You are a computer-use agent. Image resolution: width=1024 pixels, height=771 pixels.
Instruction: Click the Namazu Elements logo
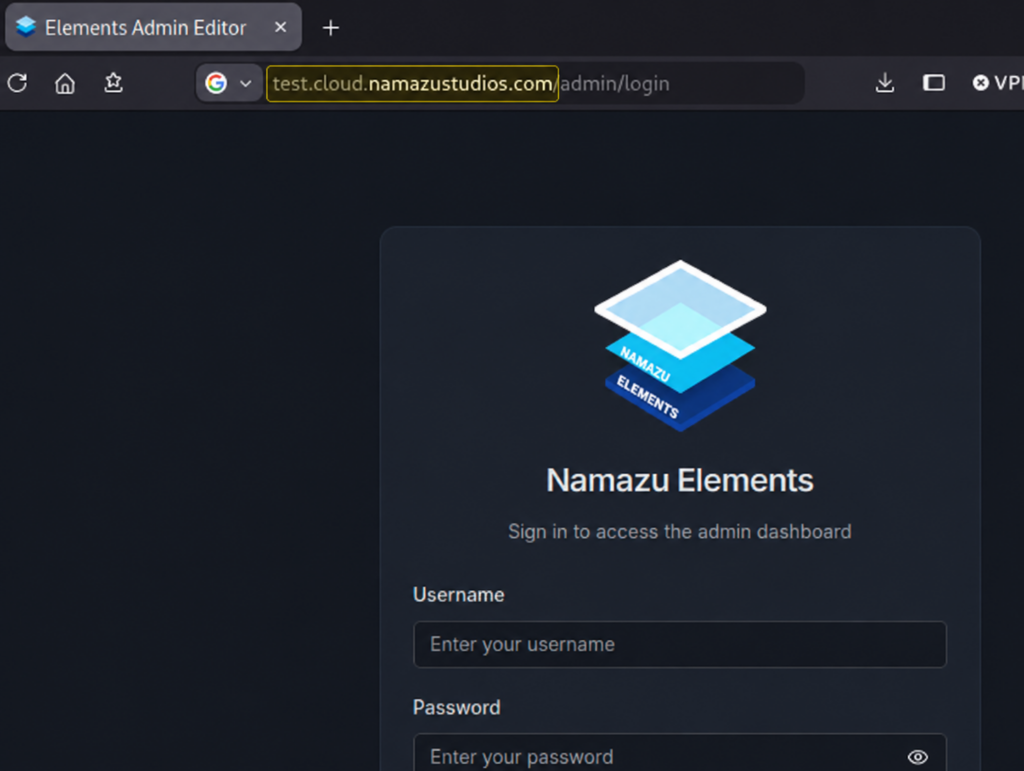coord(680,345)
